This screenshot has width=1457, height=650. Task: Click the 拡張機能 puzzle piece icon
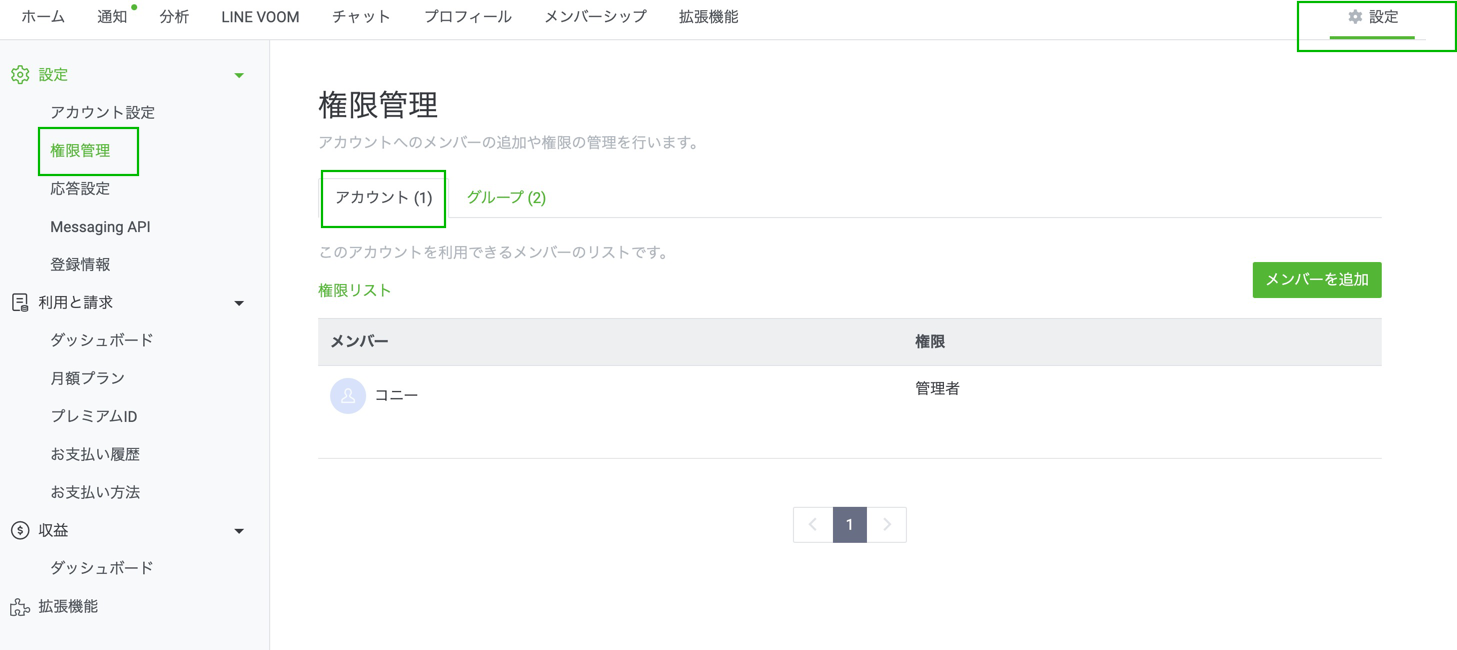[20, 607]
